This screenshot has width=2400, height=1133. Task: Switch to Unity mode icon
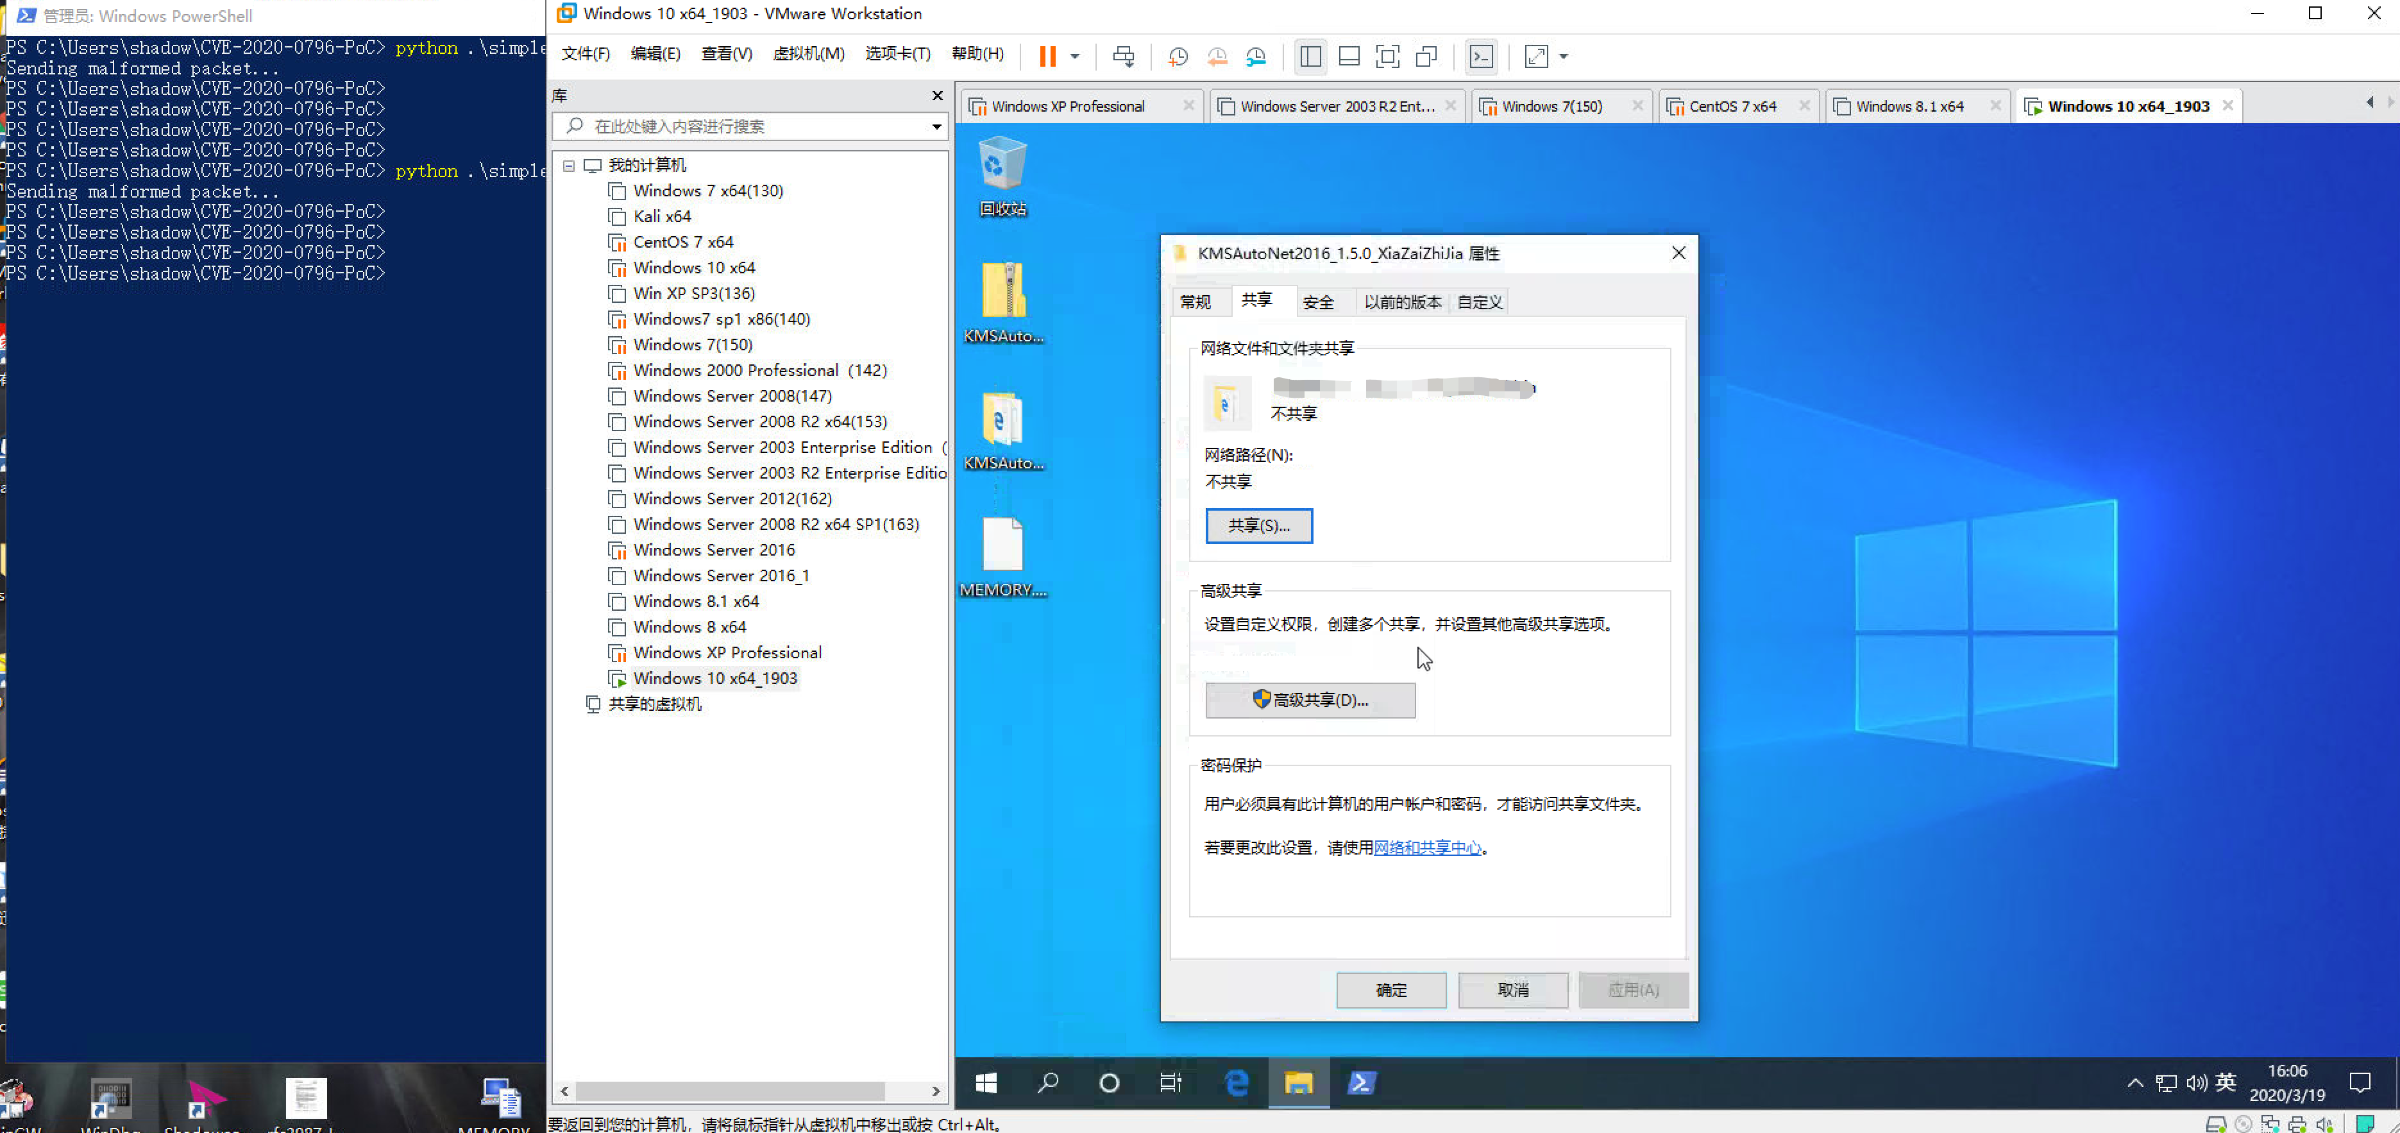pyautogui.click(x=1427, y=56)
